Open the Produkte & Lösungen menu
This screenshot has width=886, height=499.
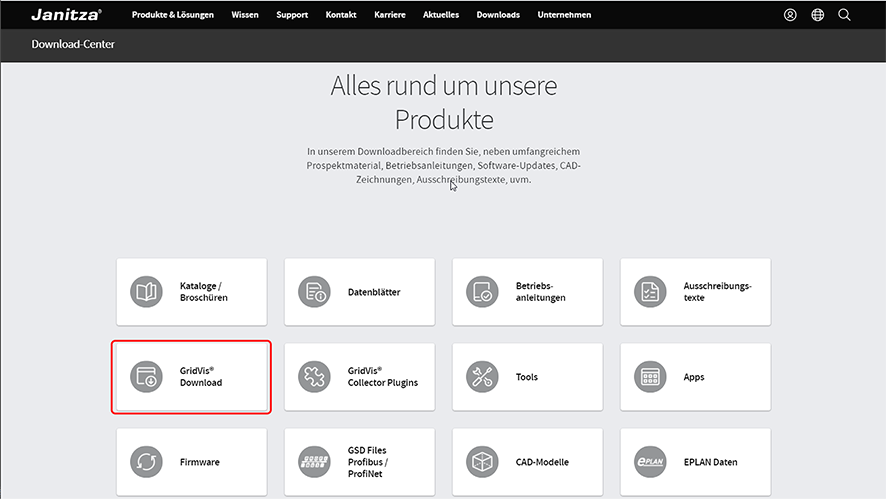click(x=172, y=15)
